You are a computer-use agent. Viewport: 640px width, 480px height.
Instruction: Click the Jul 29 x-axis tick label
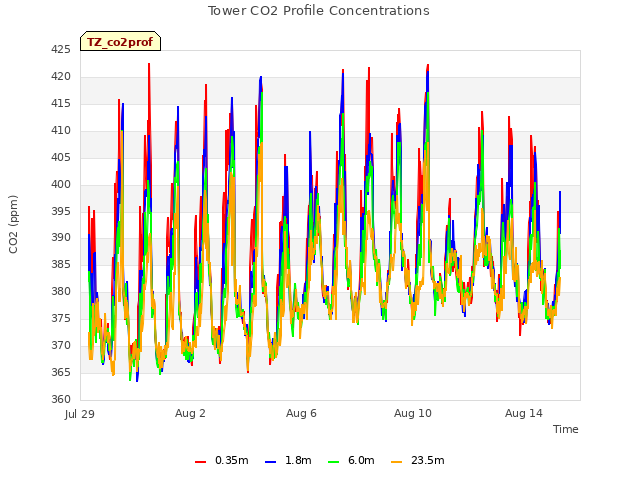80,414
